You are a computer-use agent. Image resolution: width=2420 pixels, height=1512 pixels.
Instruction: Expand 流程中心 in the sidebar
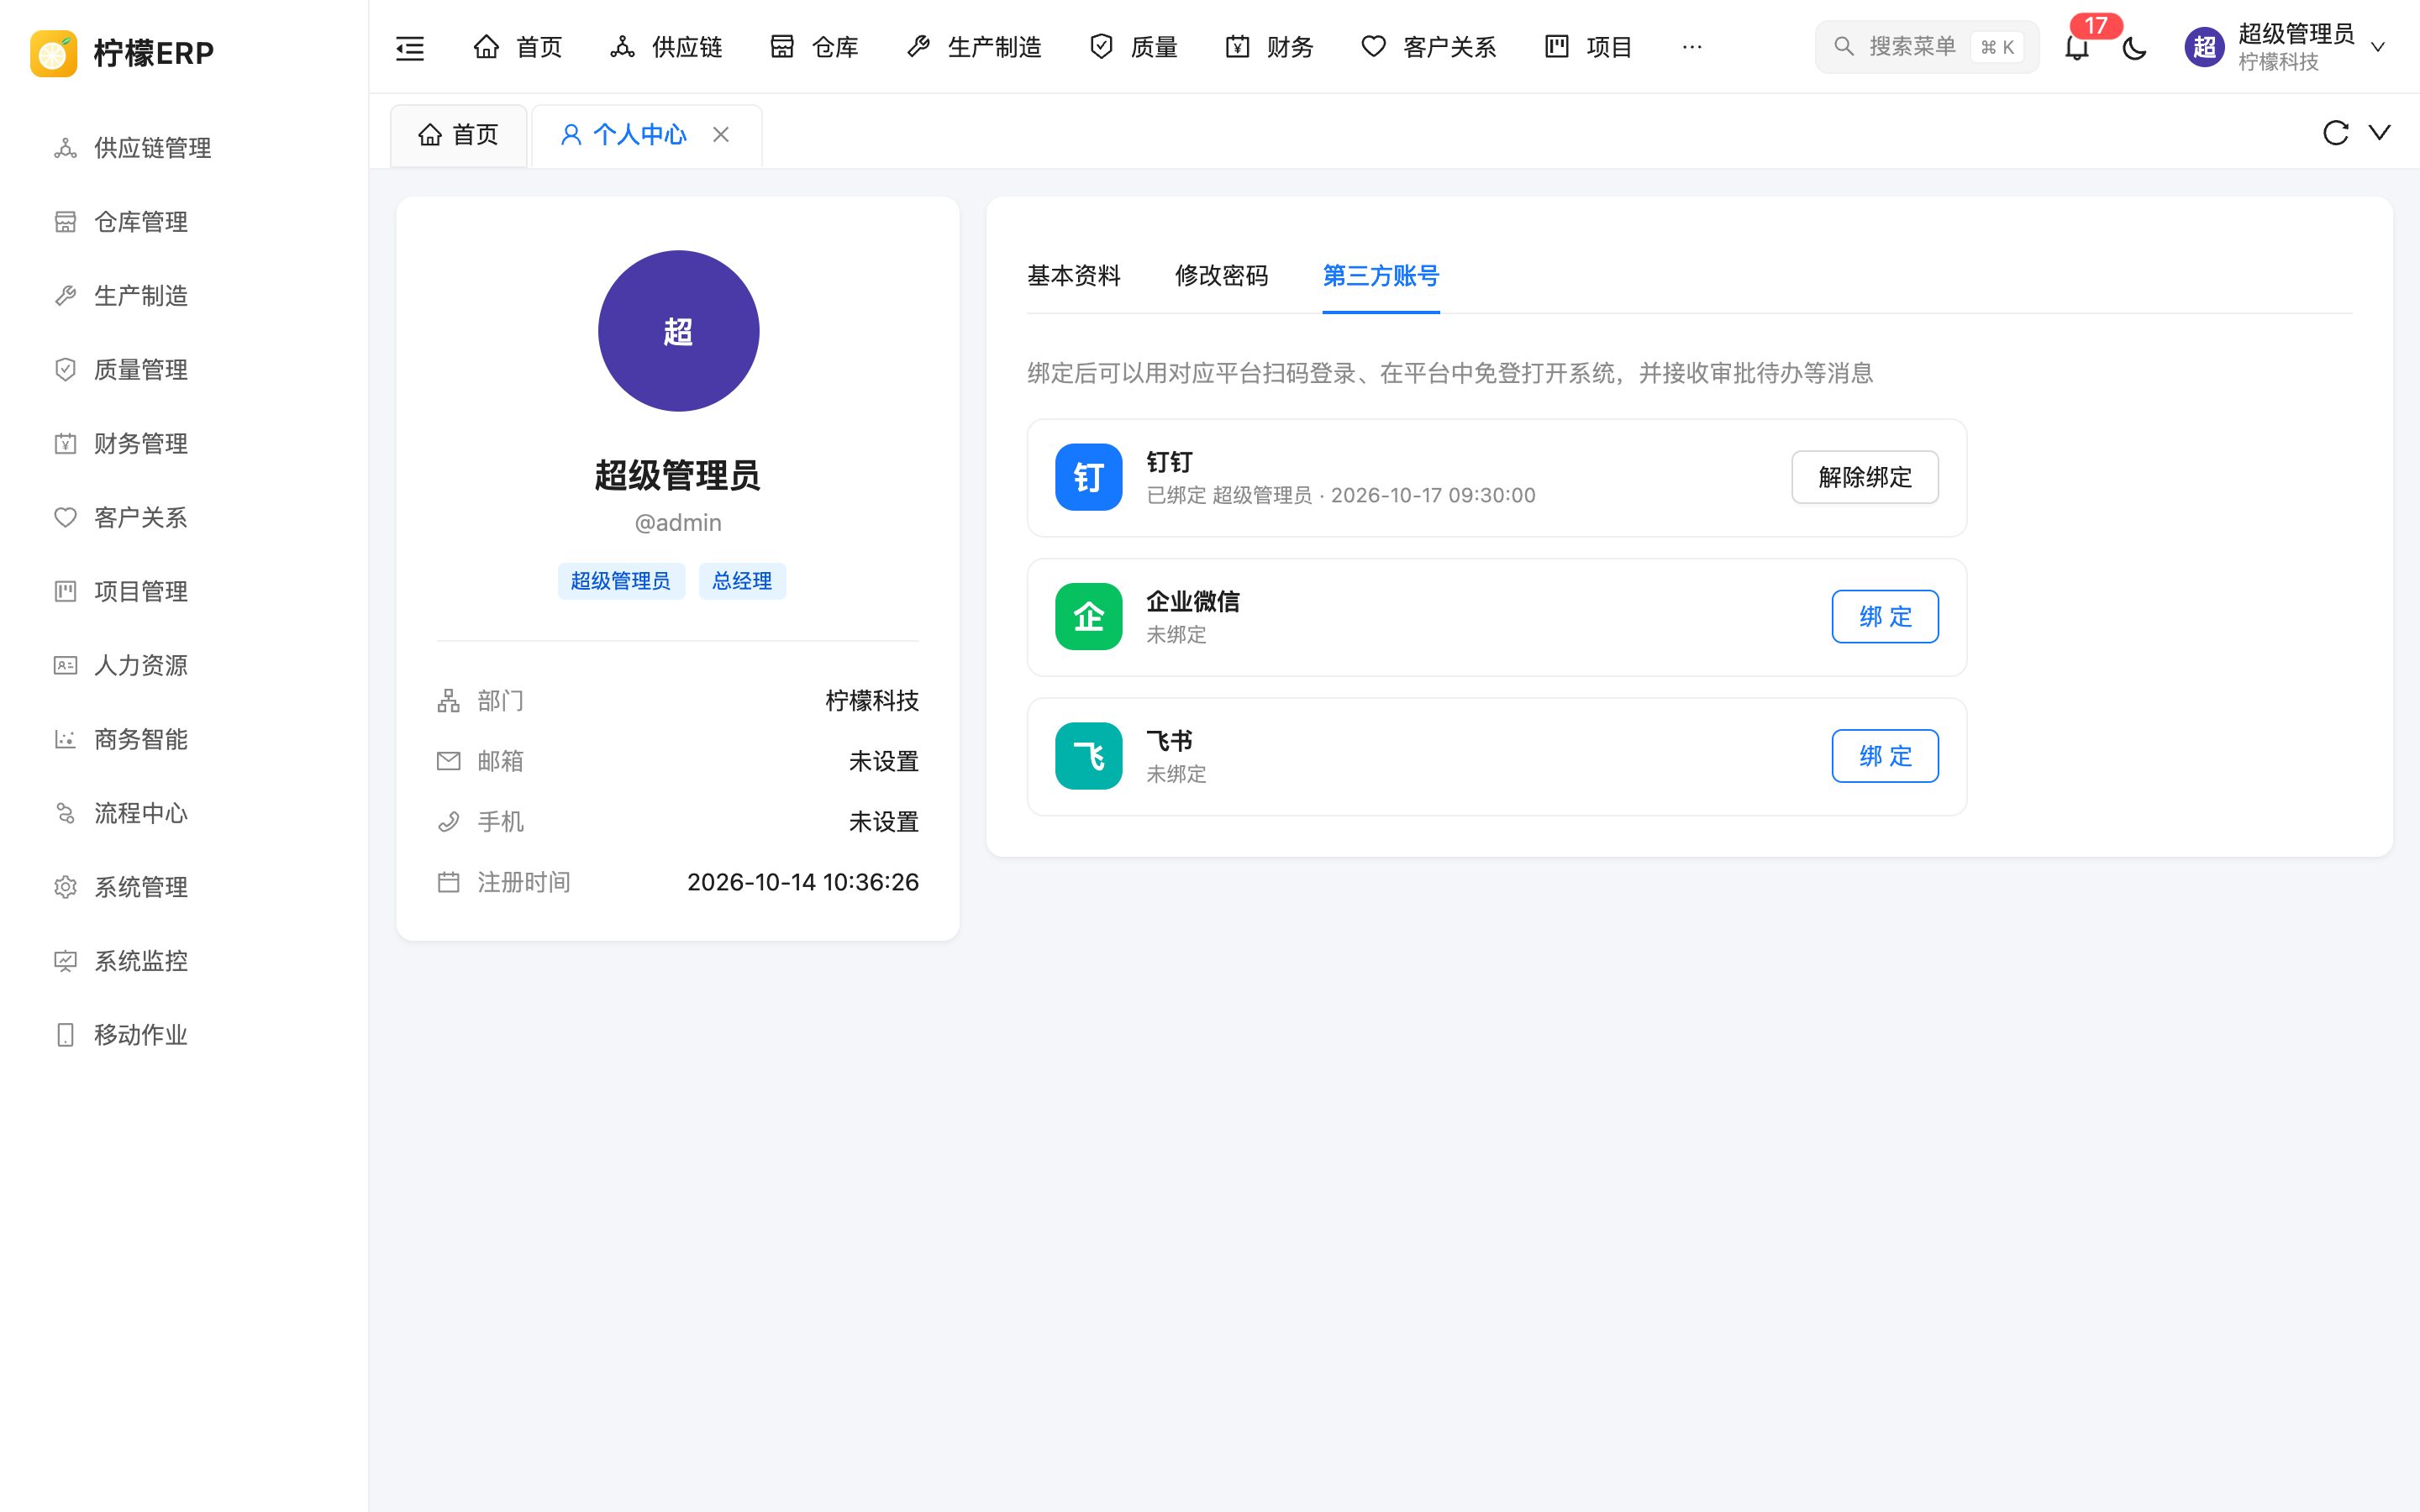point(184,813)
